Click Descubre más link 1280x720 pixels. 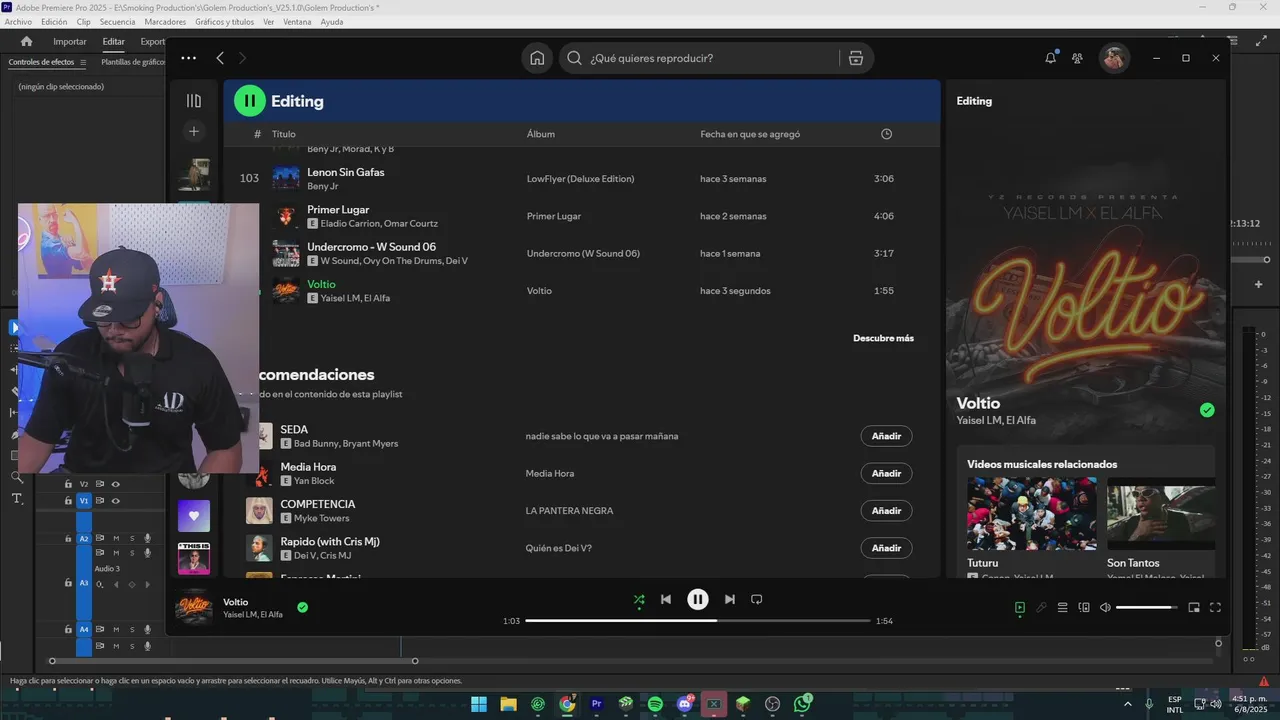coord(883,338)
